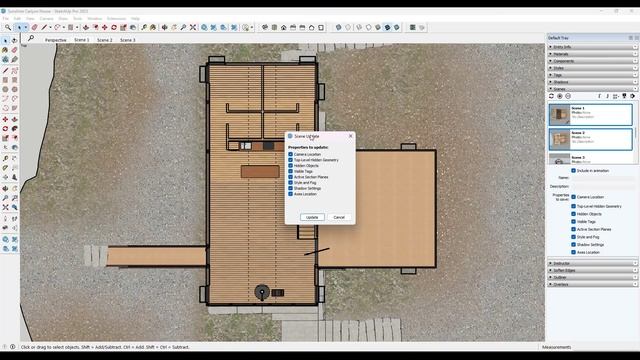Expand the Tags panel
The image size is (640, 360).
[x=592, y=75]
